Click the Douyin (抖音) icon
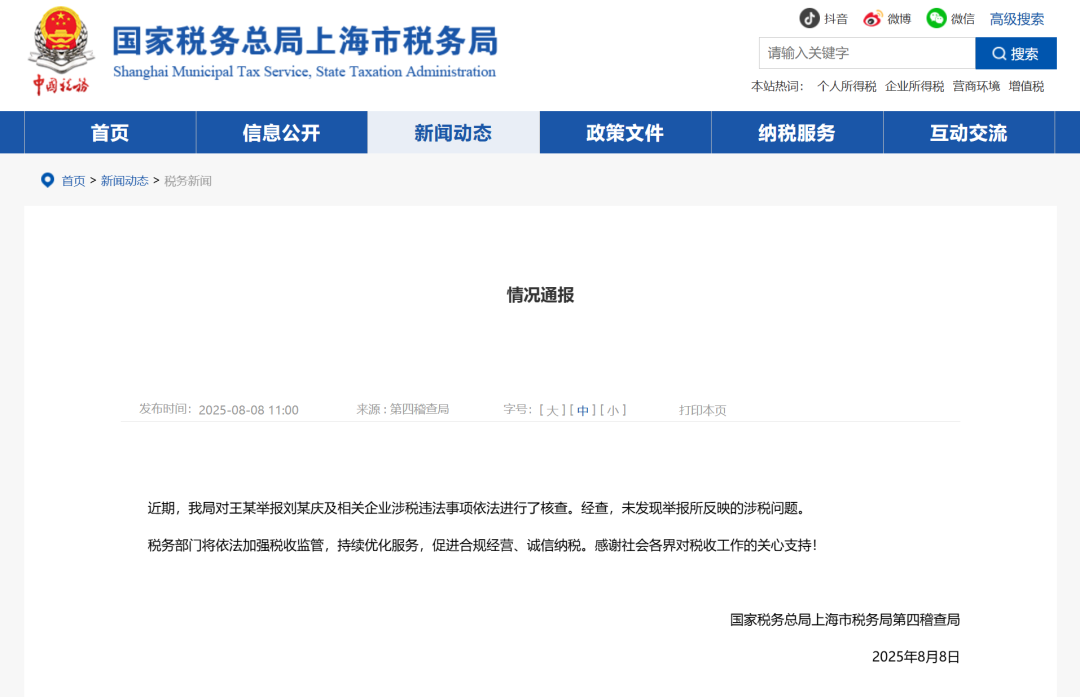Screen dimensions: 1080x697 click(x=809, y=18)
